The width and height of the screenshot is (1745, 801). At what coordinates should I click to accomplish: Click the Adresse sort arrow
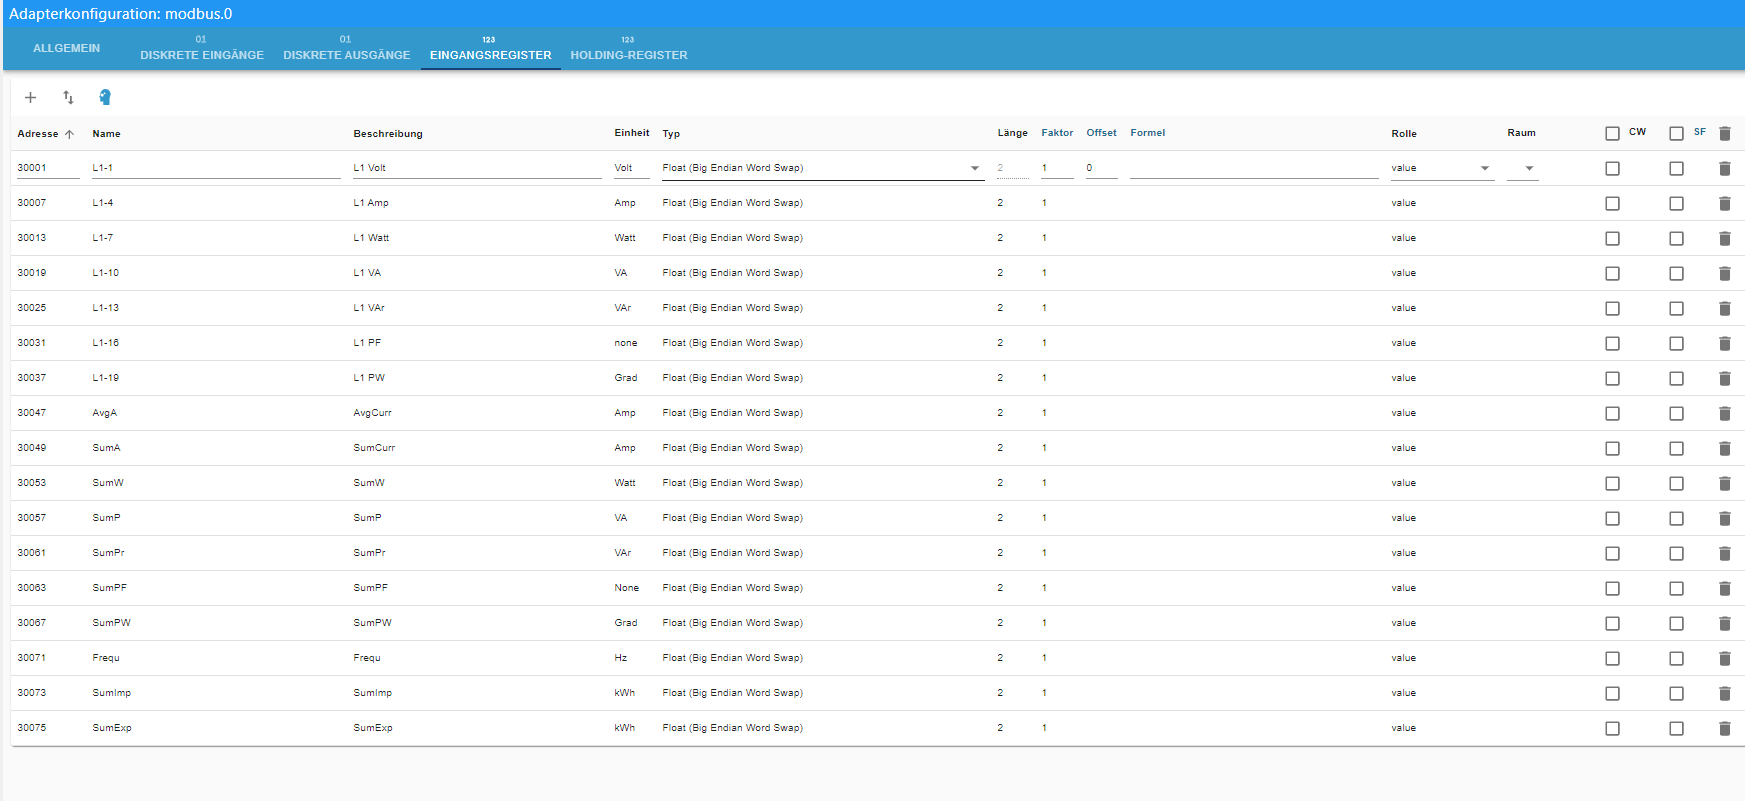pos(69,134)
